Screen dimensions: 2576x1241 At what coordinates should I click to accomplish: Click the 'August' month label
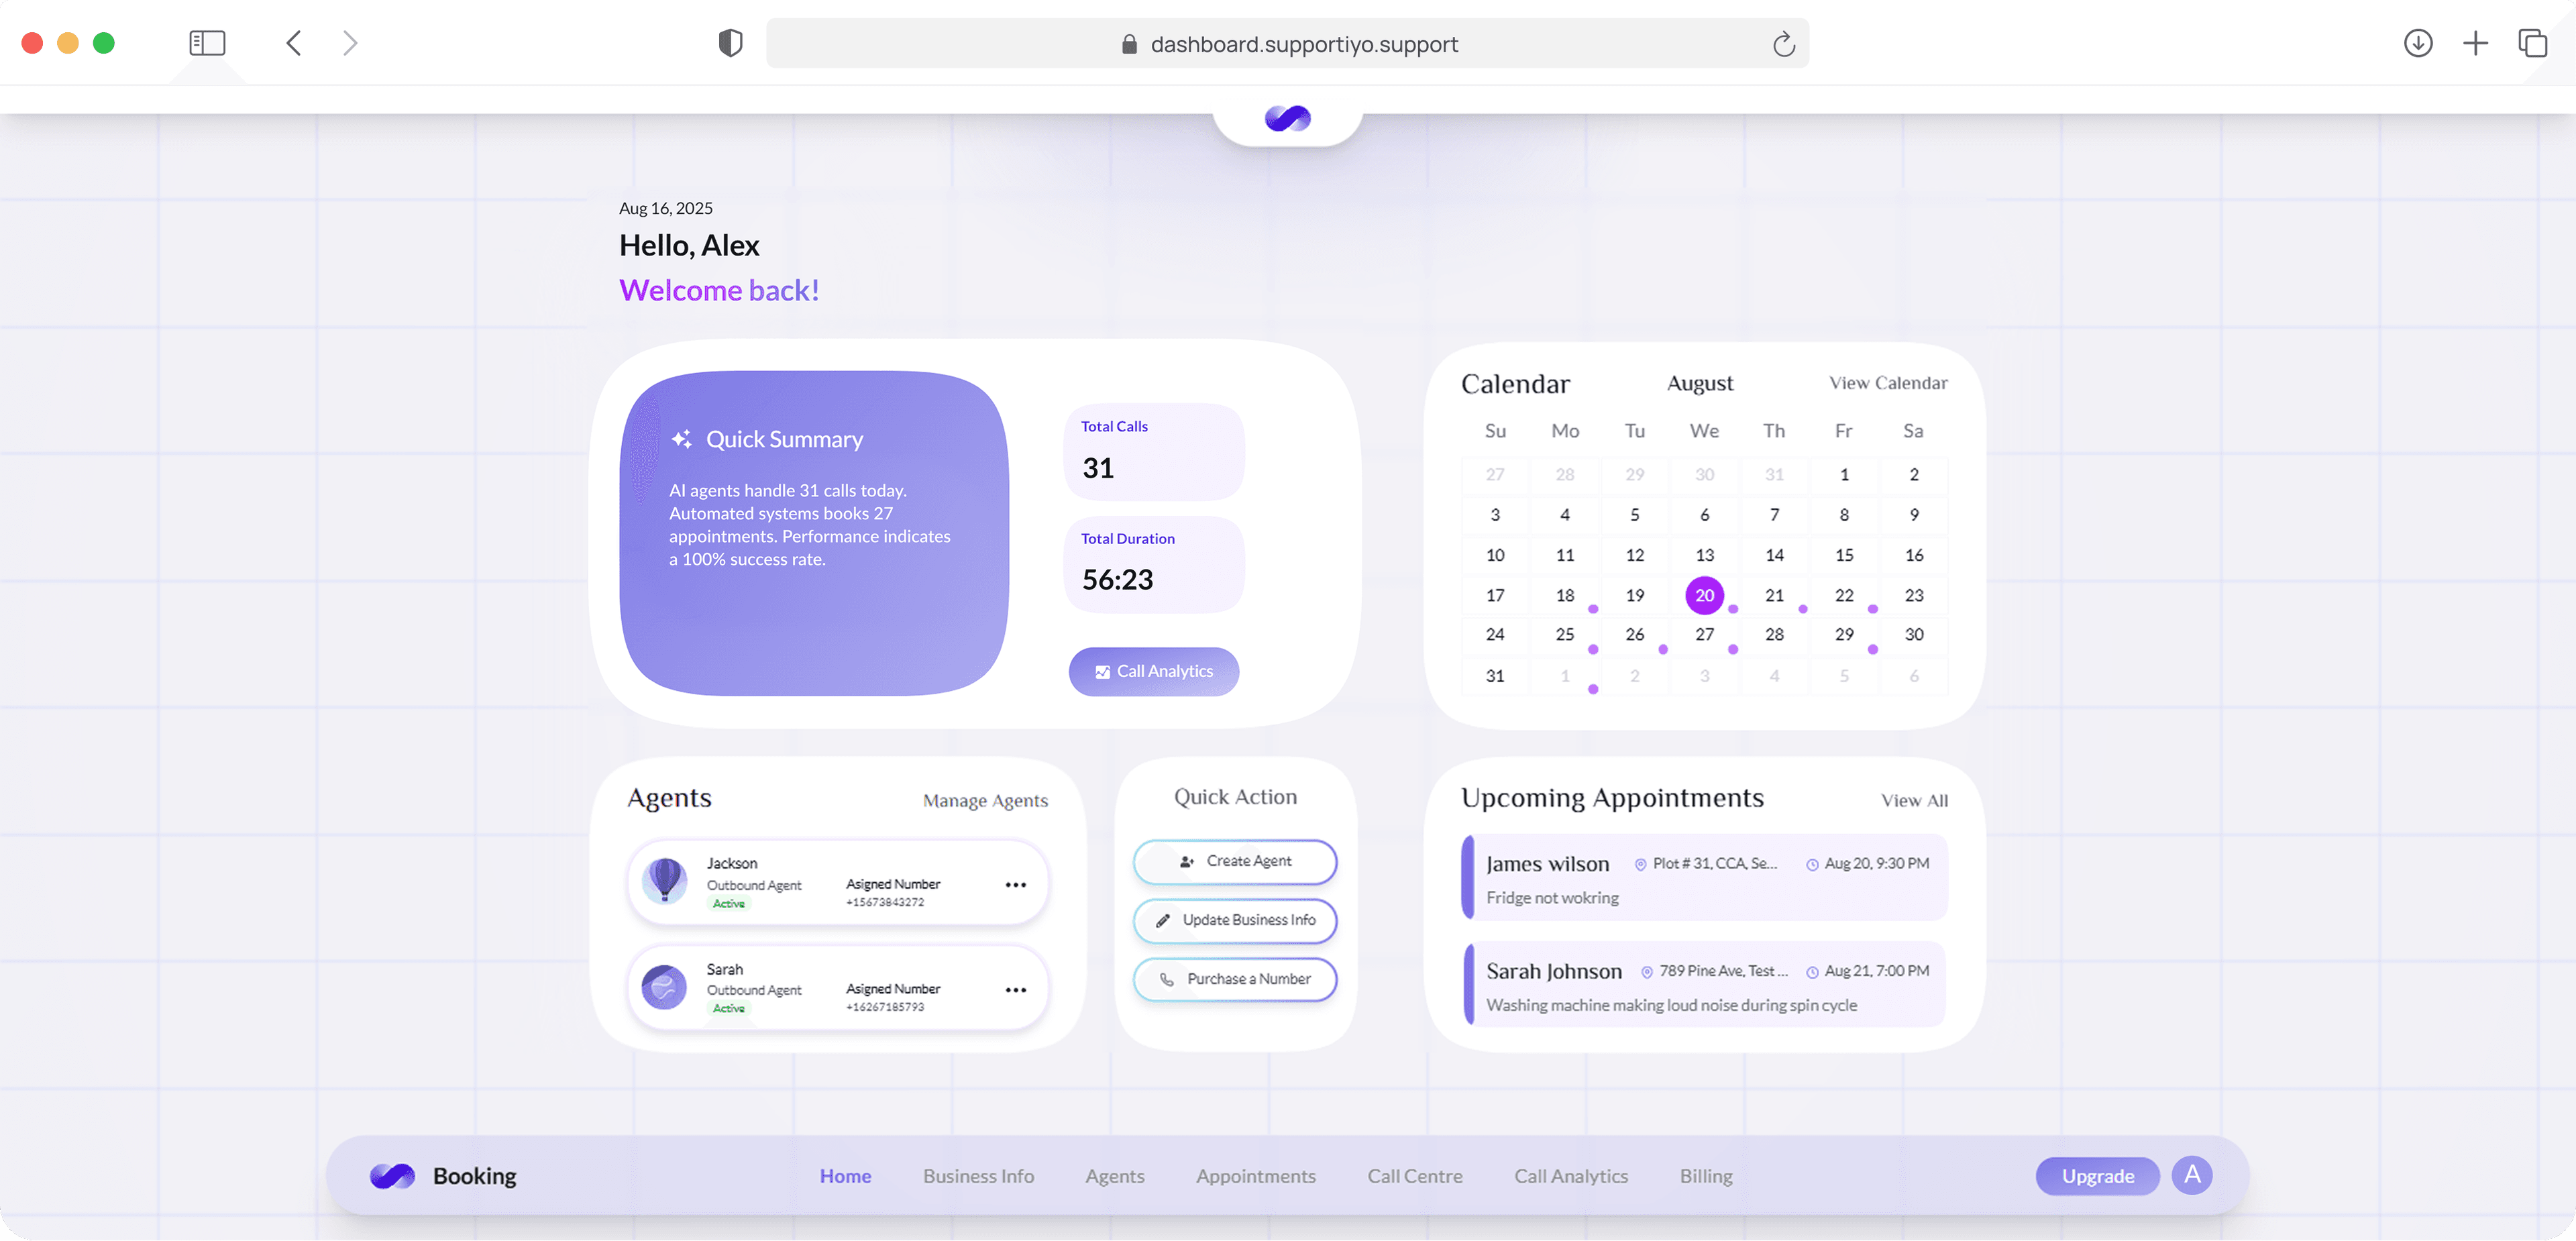(x=1699, y=384)
